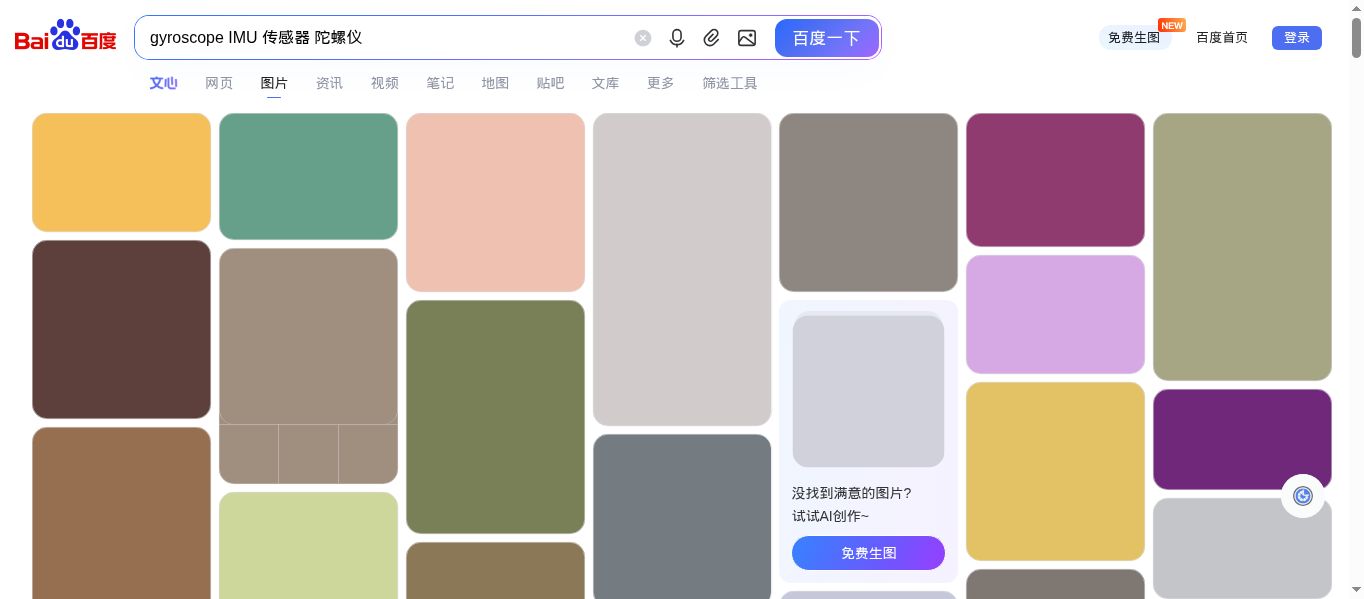The width and height of the screenshot is (1364, 599).
Task: Open the mustard yellow image thumbnail
Action: tap(1055, 471)
